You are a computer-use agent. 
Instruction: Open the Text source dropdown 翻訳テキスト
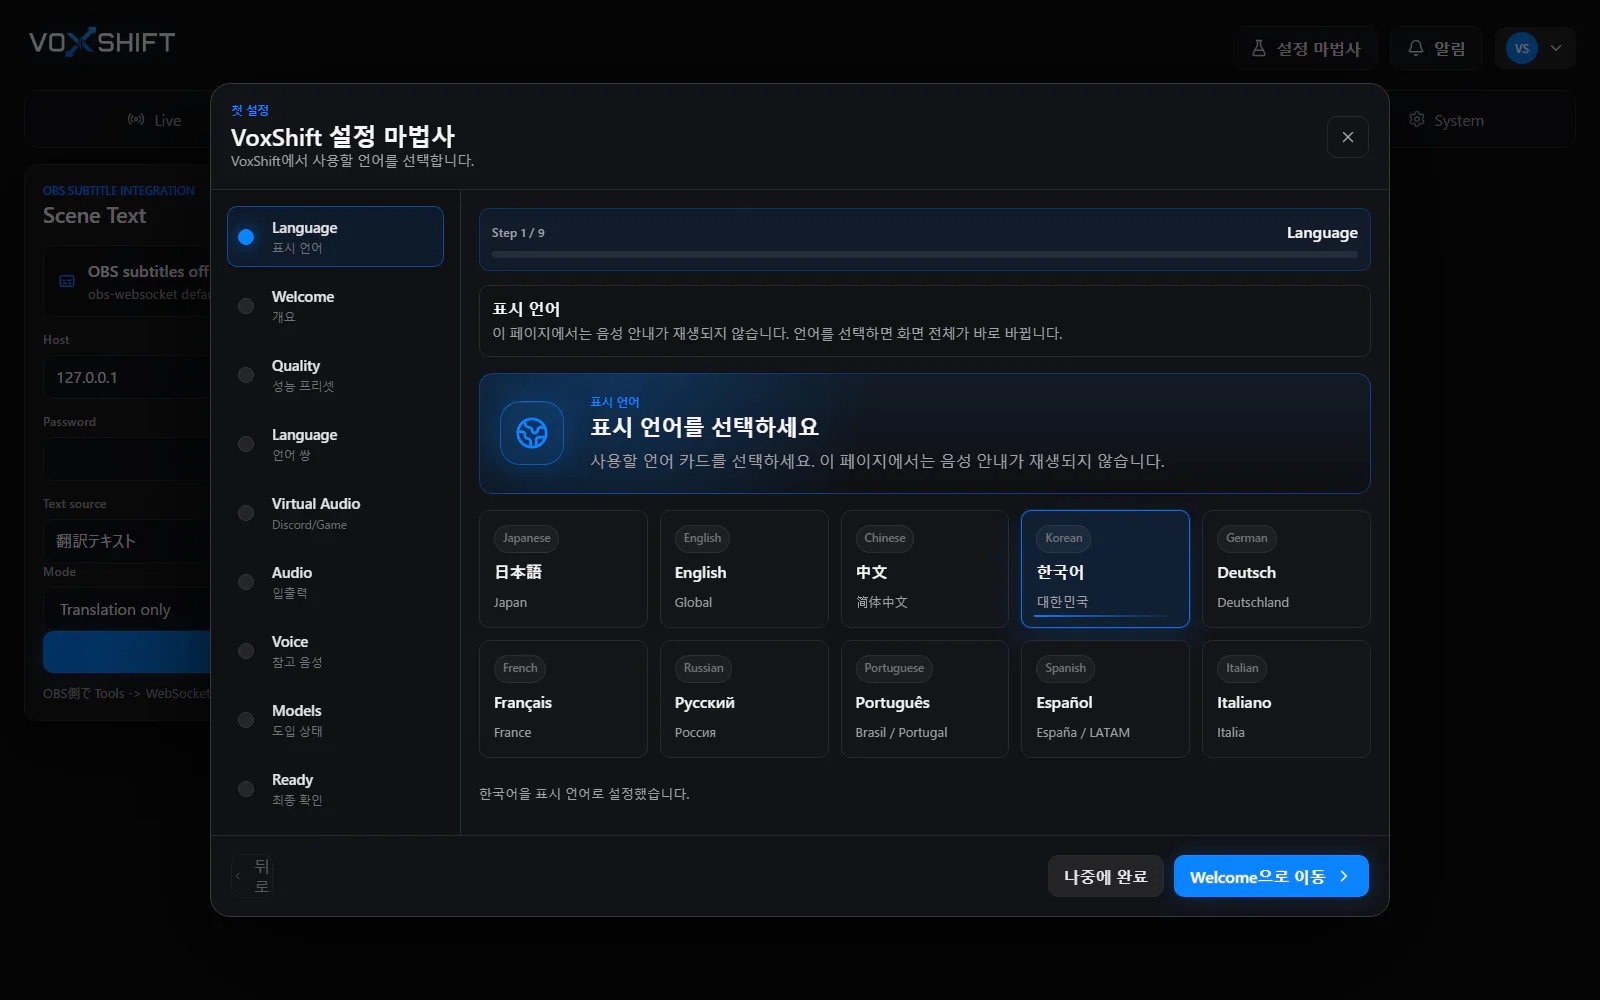(127, 540)
